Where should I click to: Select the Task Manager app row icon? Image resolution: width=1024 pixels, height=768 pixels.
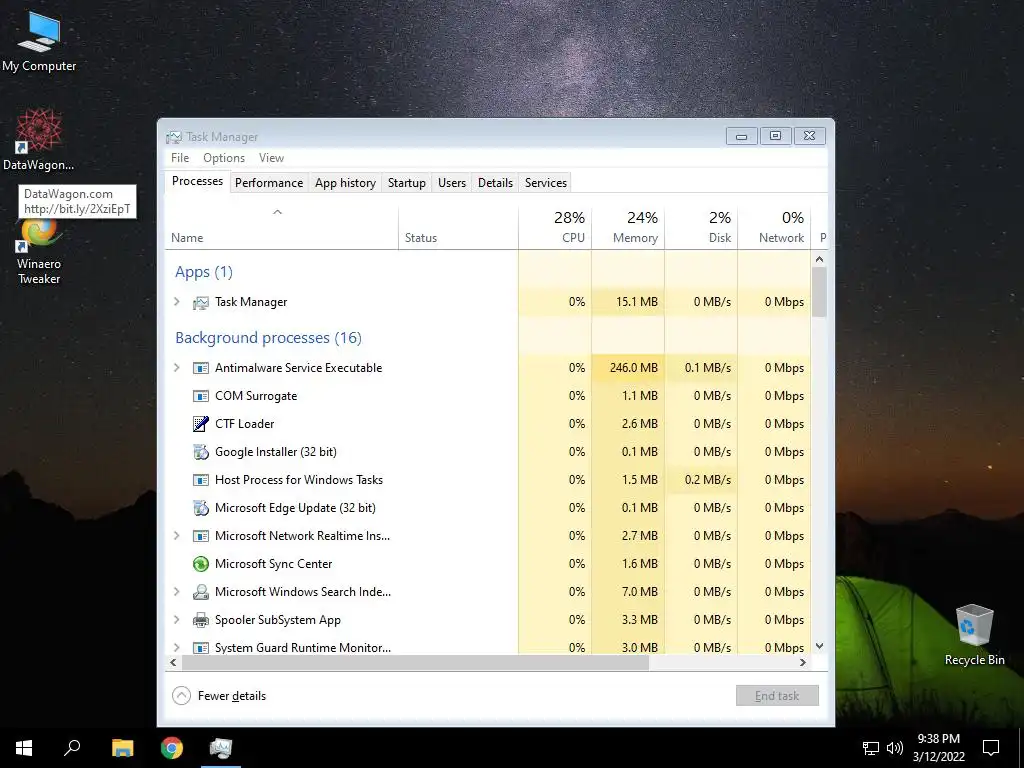(200, 302)
